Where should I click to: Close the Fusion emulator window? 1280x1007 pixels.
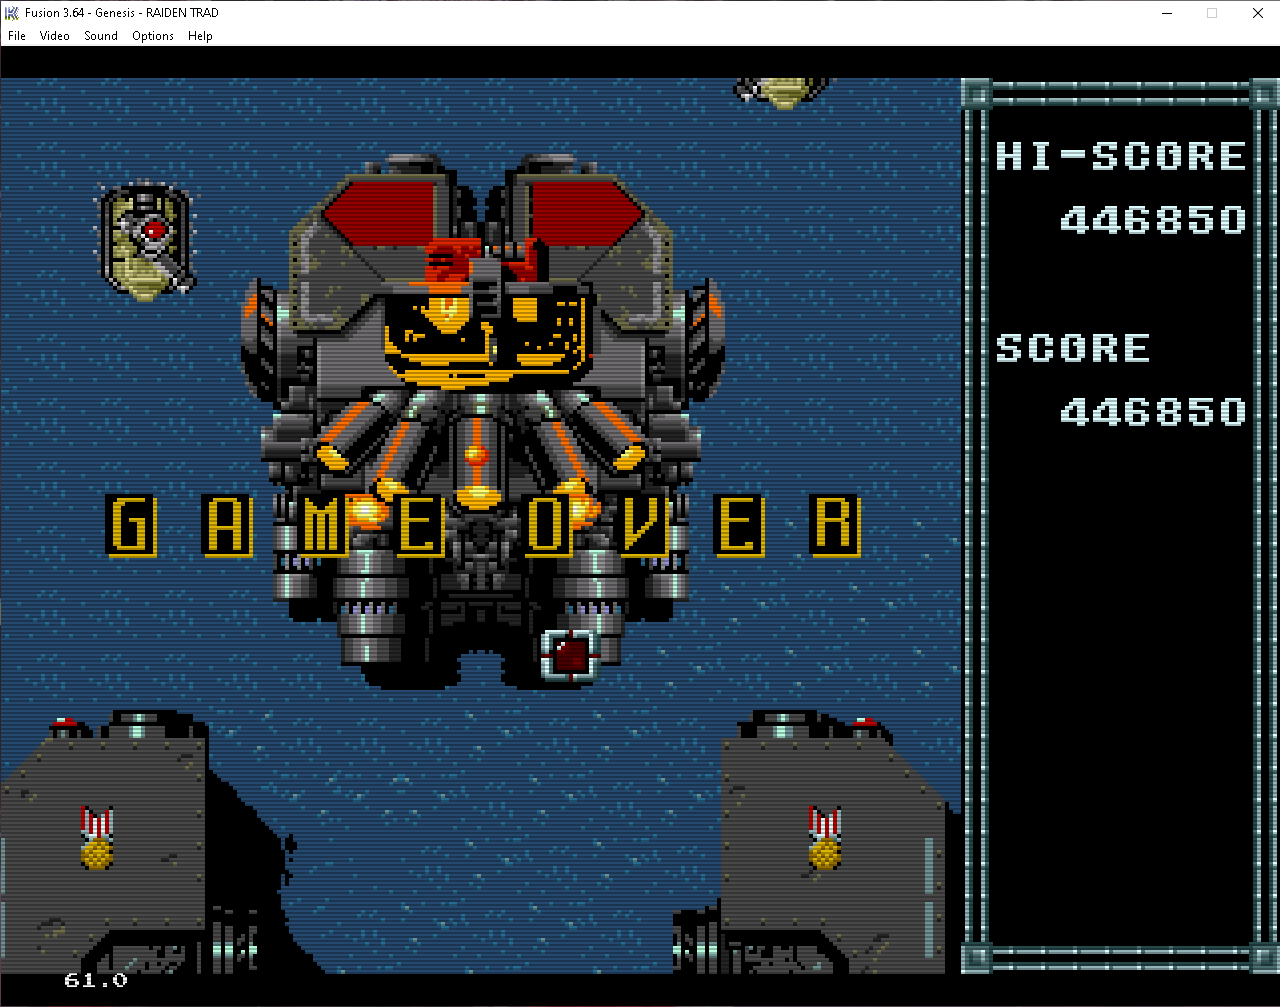click(x=1257, y=13)
